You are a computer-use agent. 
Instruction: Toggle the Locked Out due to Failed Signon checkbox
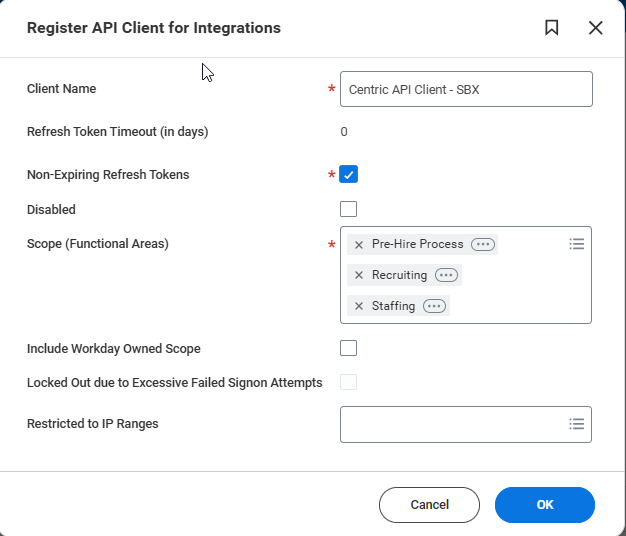coord(349,382)
